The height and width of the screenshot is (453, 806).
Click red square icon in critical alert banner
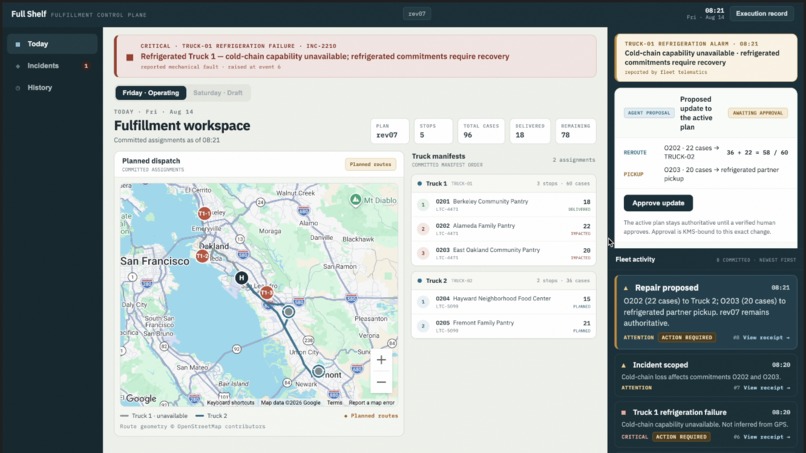[x=130, y=57]
